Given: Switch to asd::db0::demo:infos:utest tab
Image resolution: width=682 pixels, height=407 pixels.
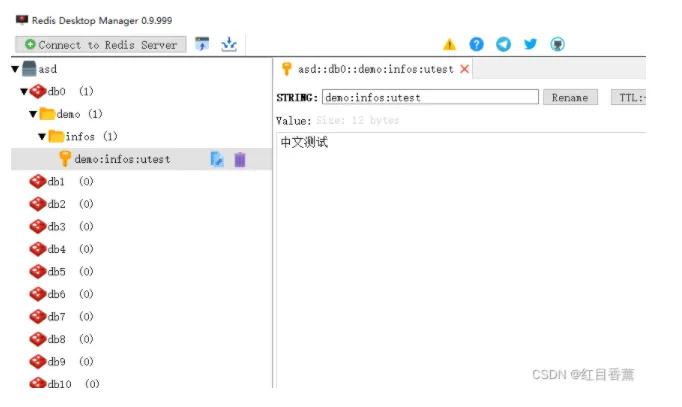Looking at the screenshot, I should point(375,69).
